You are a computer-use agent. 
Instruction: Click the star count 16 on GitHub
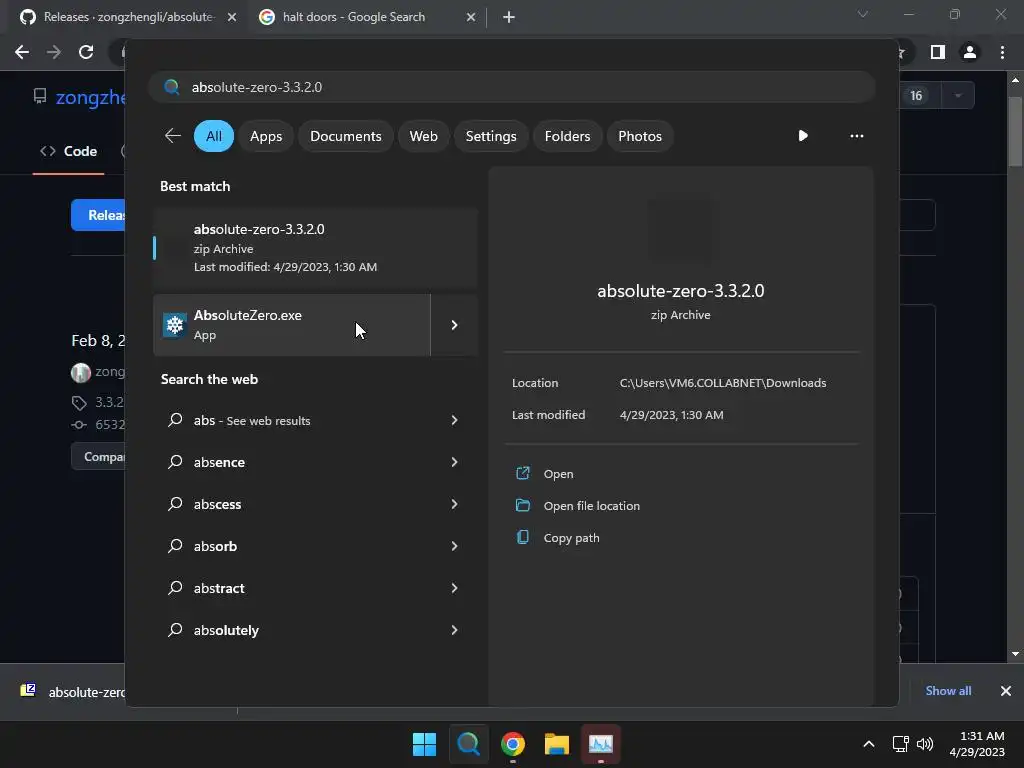coord(916,95)
